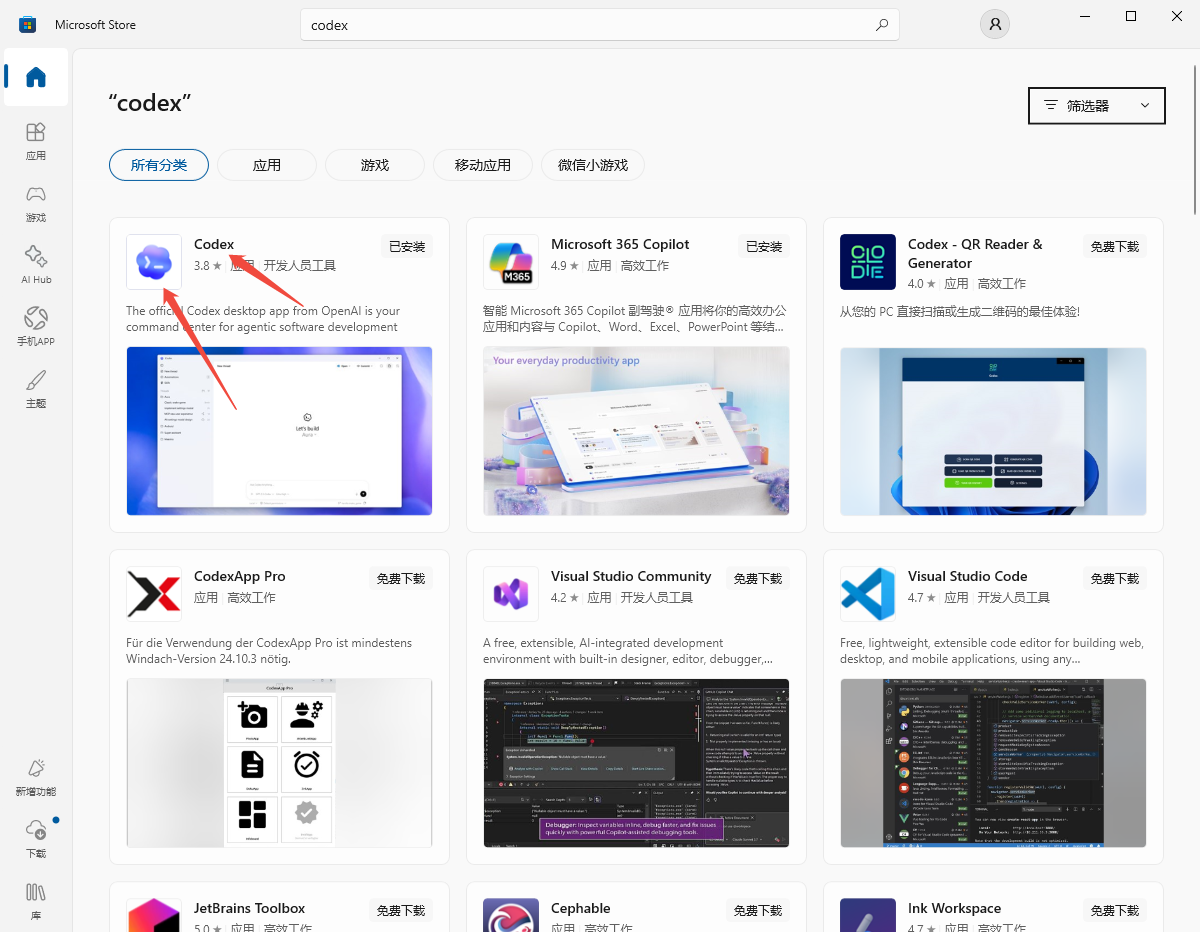Select the 应用 filter tab
1200x932 pixels.
click(267, 165)
